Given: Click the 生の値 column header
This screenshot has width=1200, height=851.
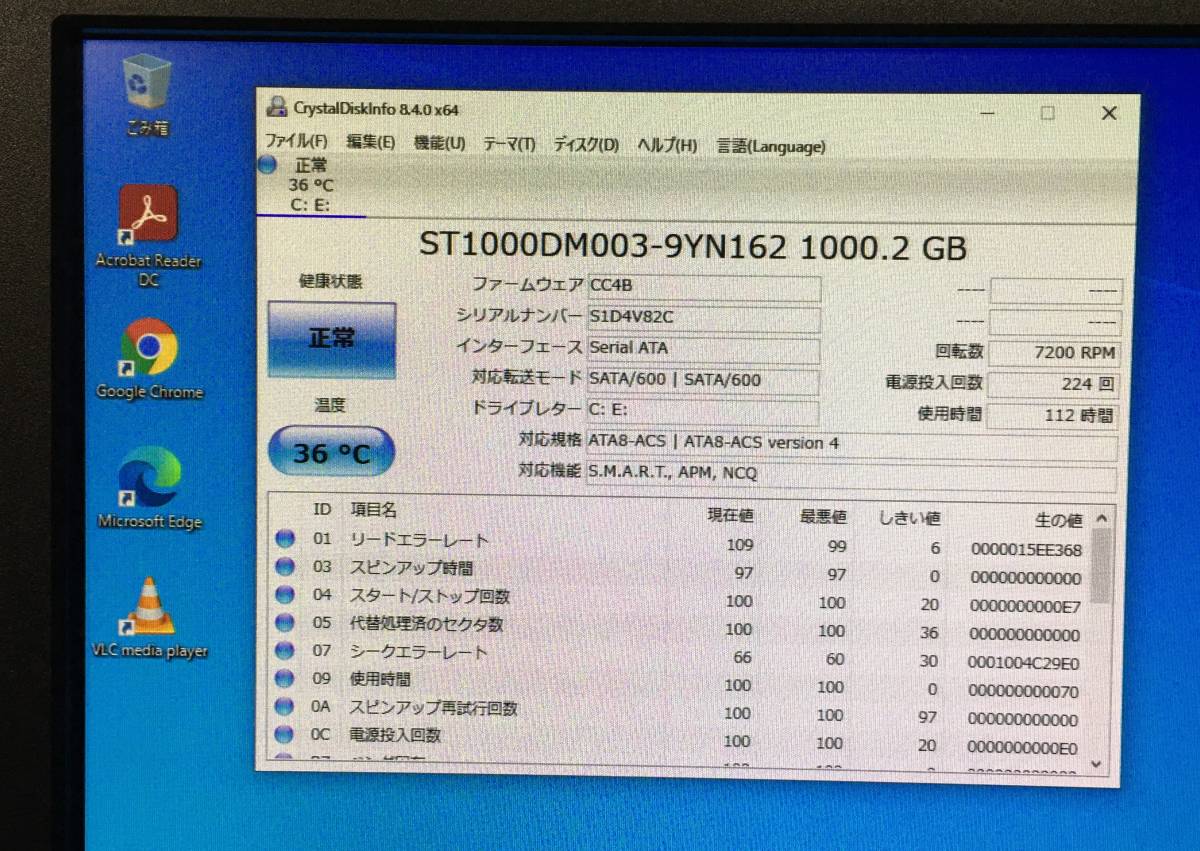Looking at the screenshot, I should [x=1057, y=520].
